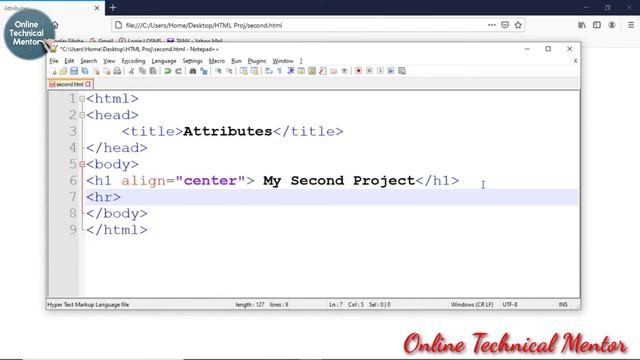Click the Show All Characters icon
The height and width of the screenshot is (360, 640).
(x=280, y=71)
